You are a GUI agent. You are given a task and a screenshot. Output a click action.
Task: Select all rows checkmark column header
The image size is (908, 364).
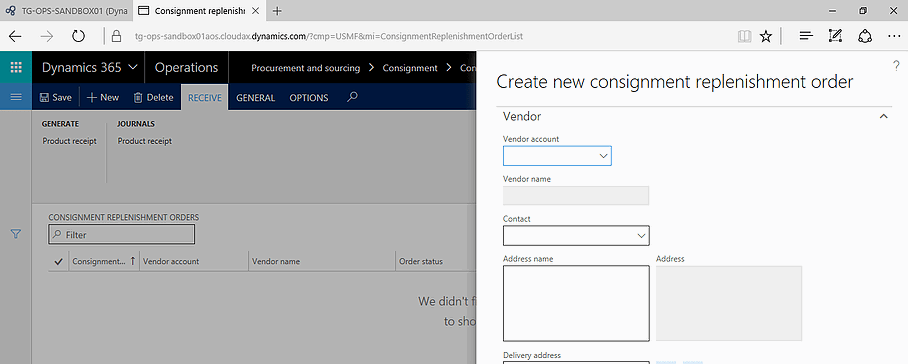(x=58, y=262)
